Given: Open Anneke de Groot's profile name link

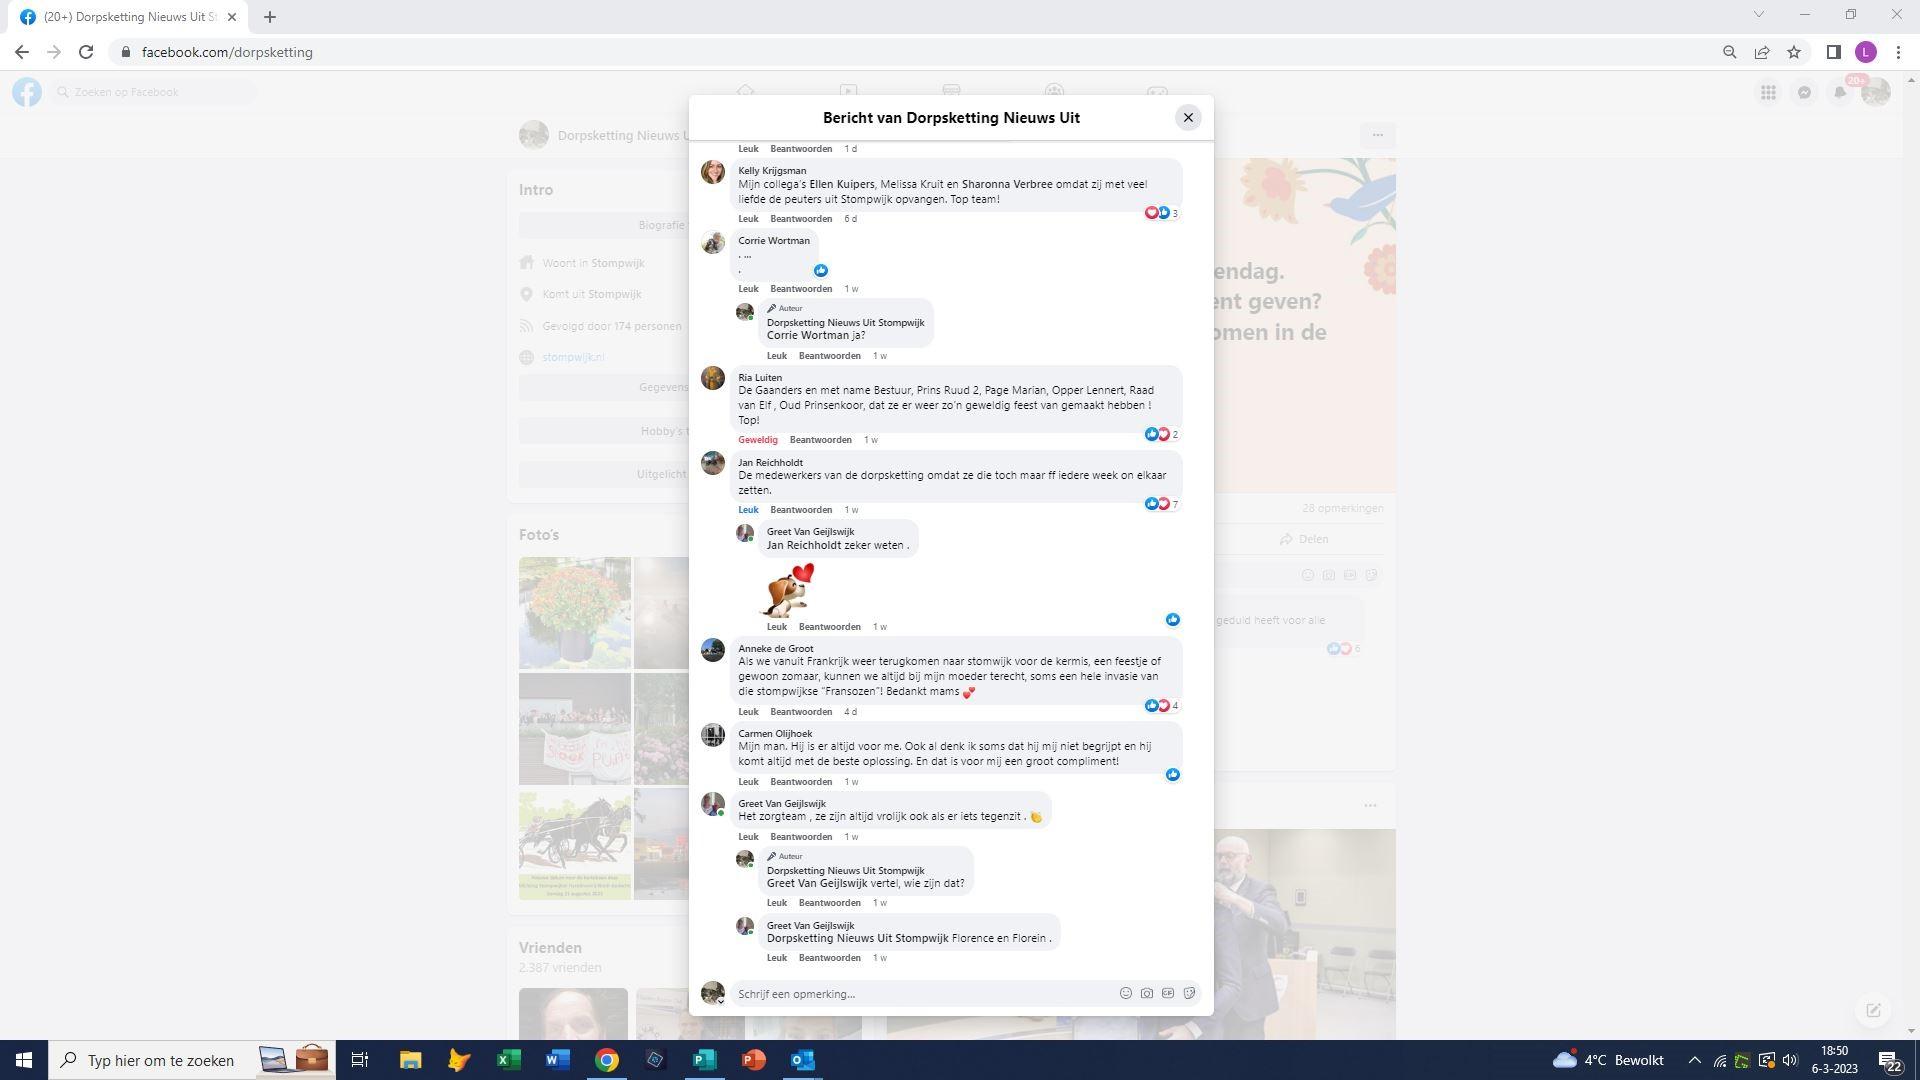Looking at the screenshot, I should coord(775,648).
